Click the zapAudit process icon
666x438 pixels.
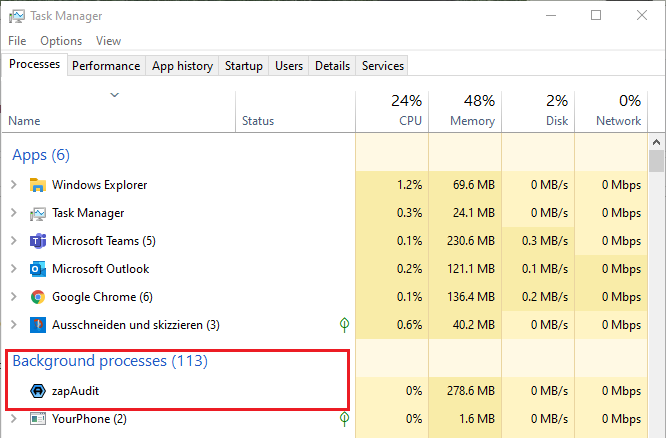coord(38,391)
